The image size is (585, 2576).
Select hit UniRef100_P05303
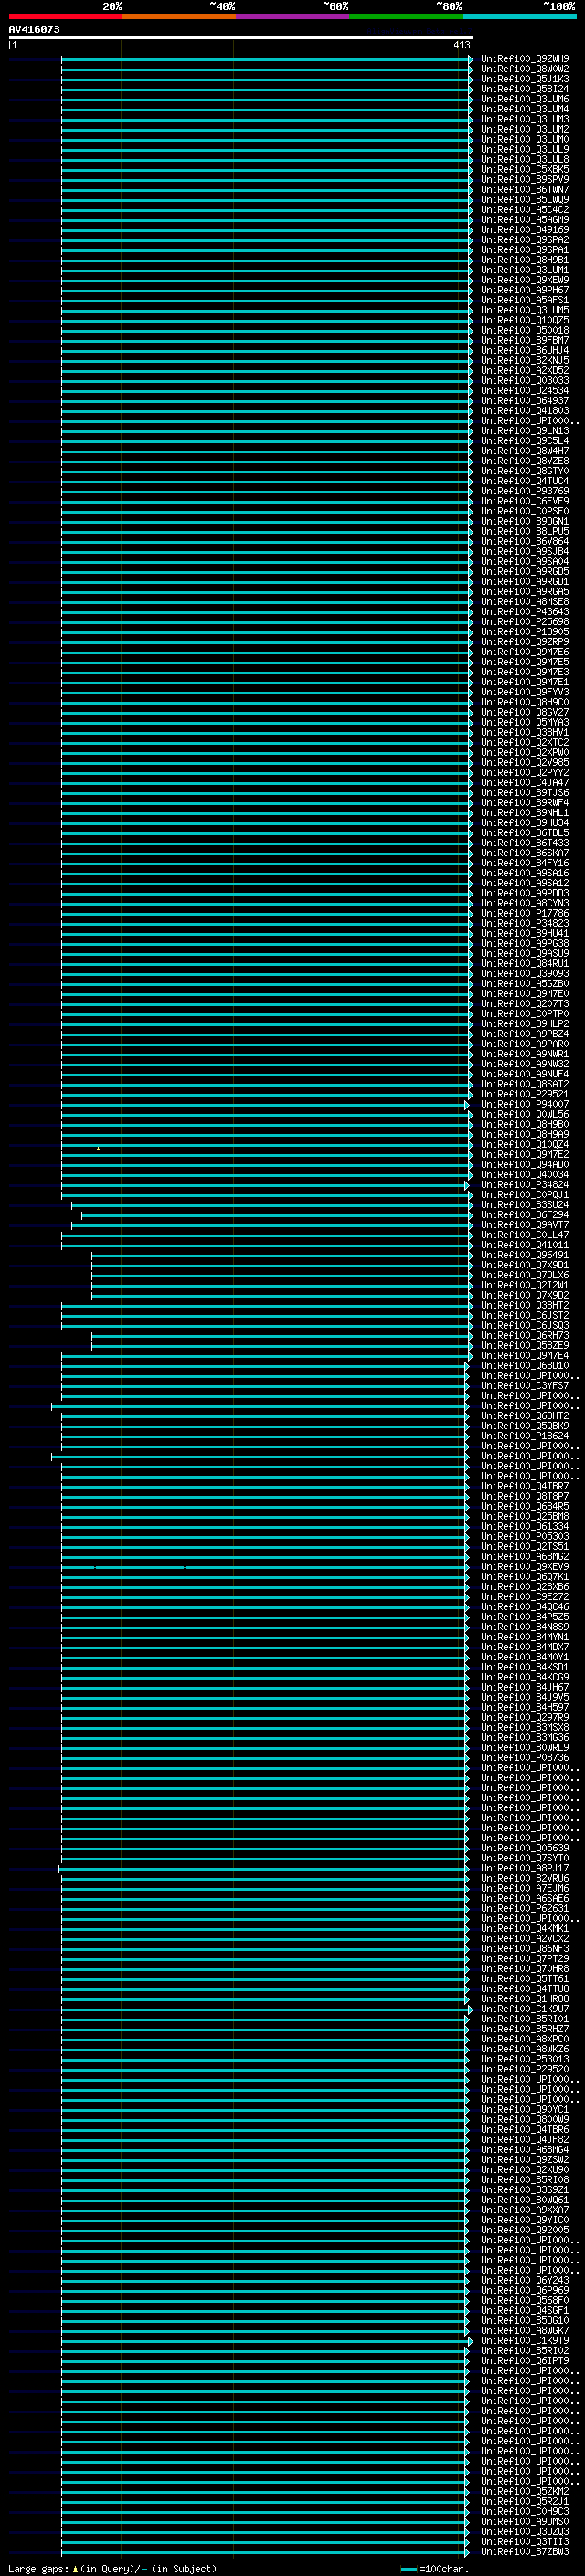tap(525, 1536)
